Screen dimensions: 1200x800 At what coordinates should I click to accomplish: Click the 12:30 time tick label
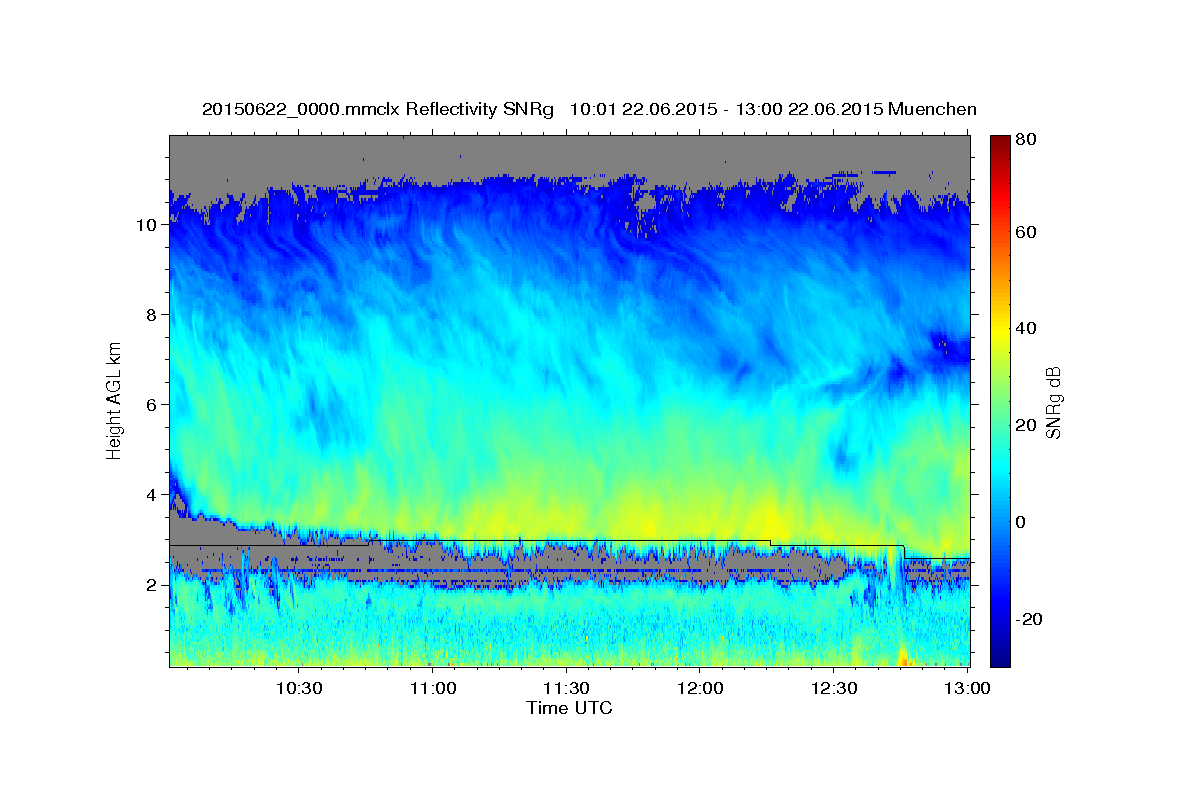pos(834,689)
